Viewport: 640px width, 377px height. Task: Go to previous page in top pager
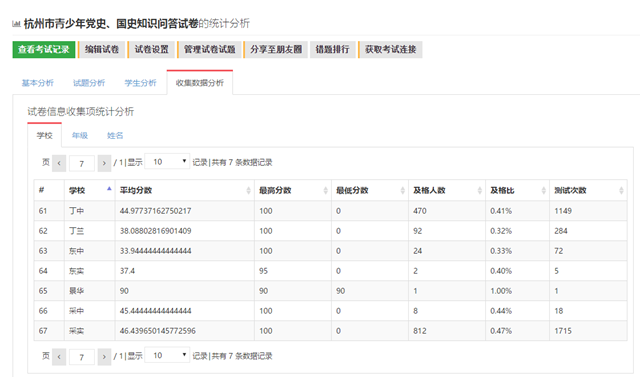[x=59, y=163]
